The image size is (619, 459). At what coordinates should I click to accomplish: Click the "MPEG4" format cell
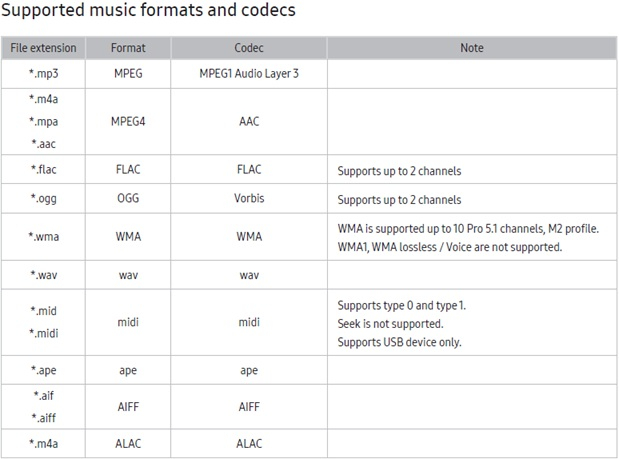(127, 121)
